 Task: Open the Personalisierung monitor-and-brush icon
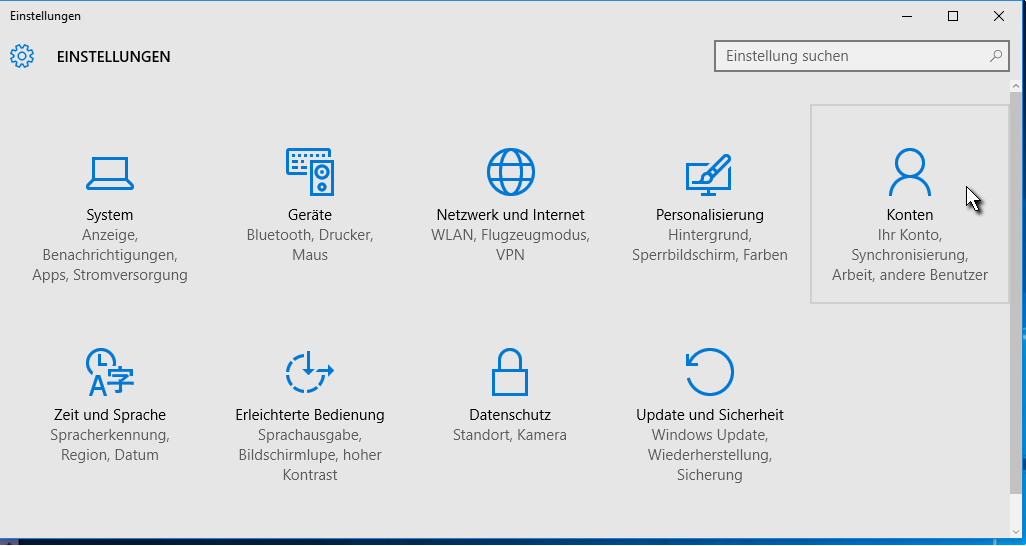(709, 173)
